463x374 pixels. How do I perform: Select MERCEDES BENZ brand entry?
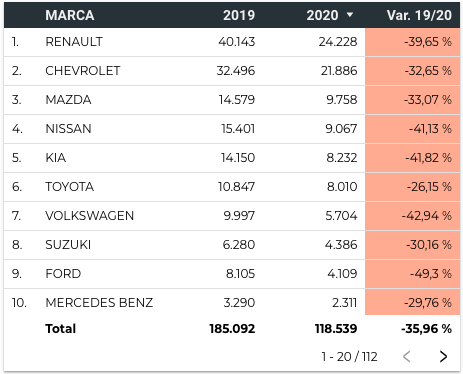tap(99, 303)
